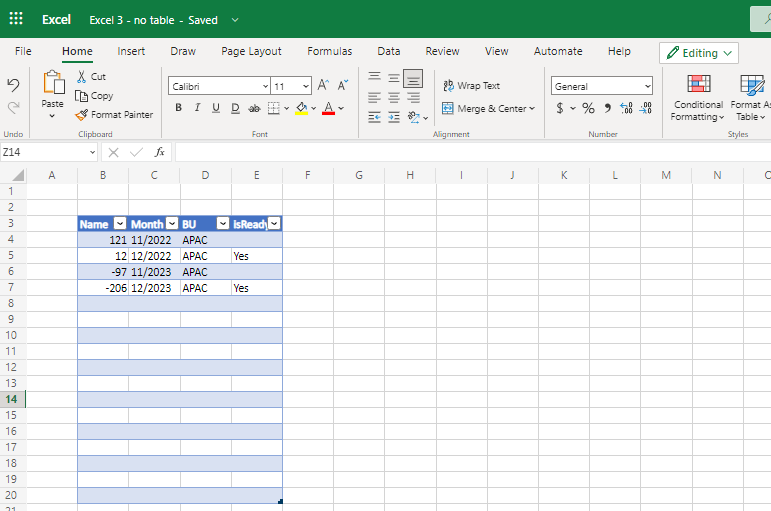Screen dimensions: 771x511
Task: Toggle Wrap Text for cells
Action: pos(471,86)
